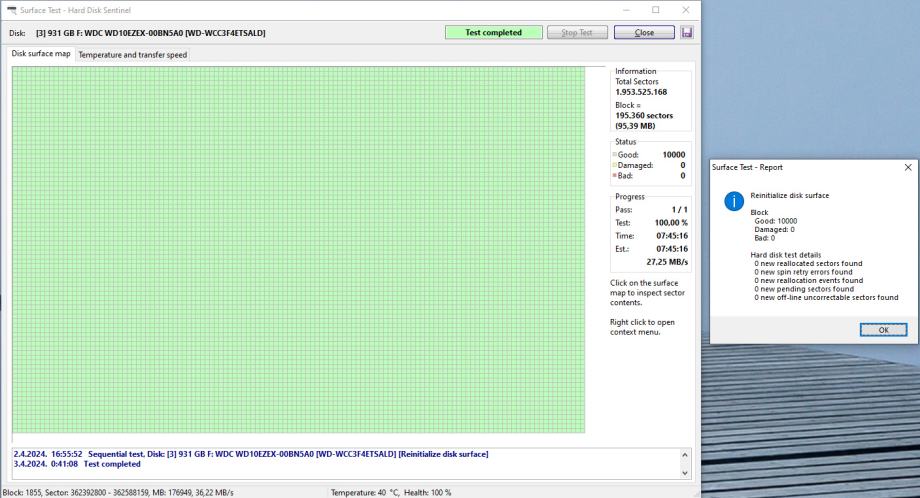Click the status bar Block 1855 sector info
920x498 pixels.
[x=118, y=493]
